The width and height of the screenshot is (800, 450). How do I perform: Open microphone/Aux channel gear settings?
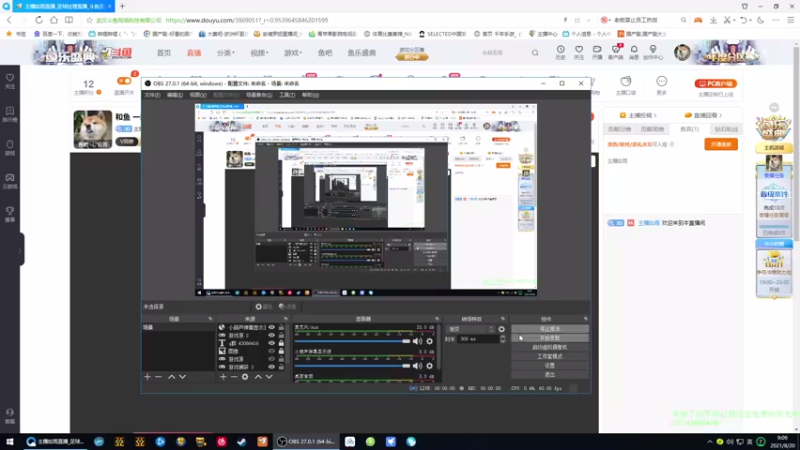point(430,341)
